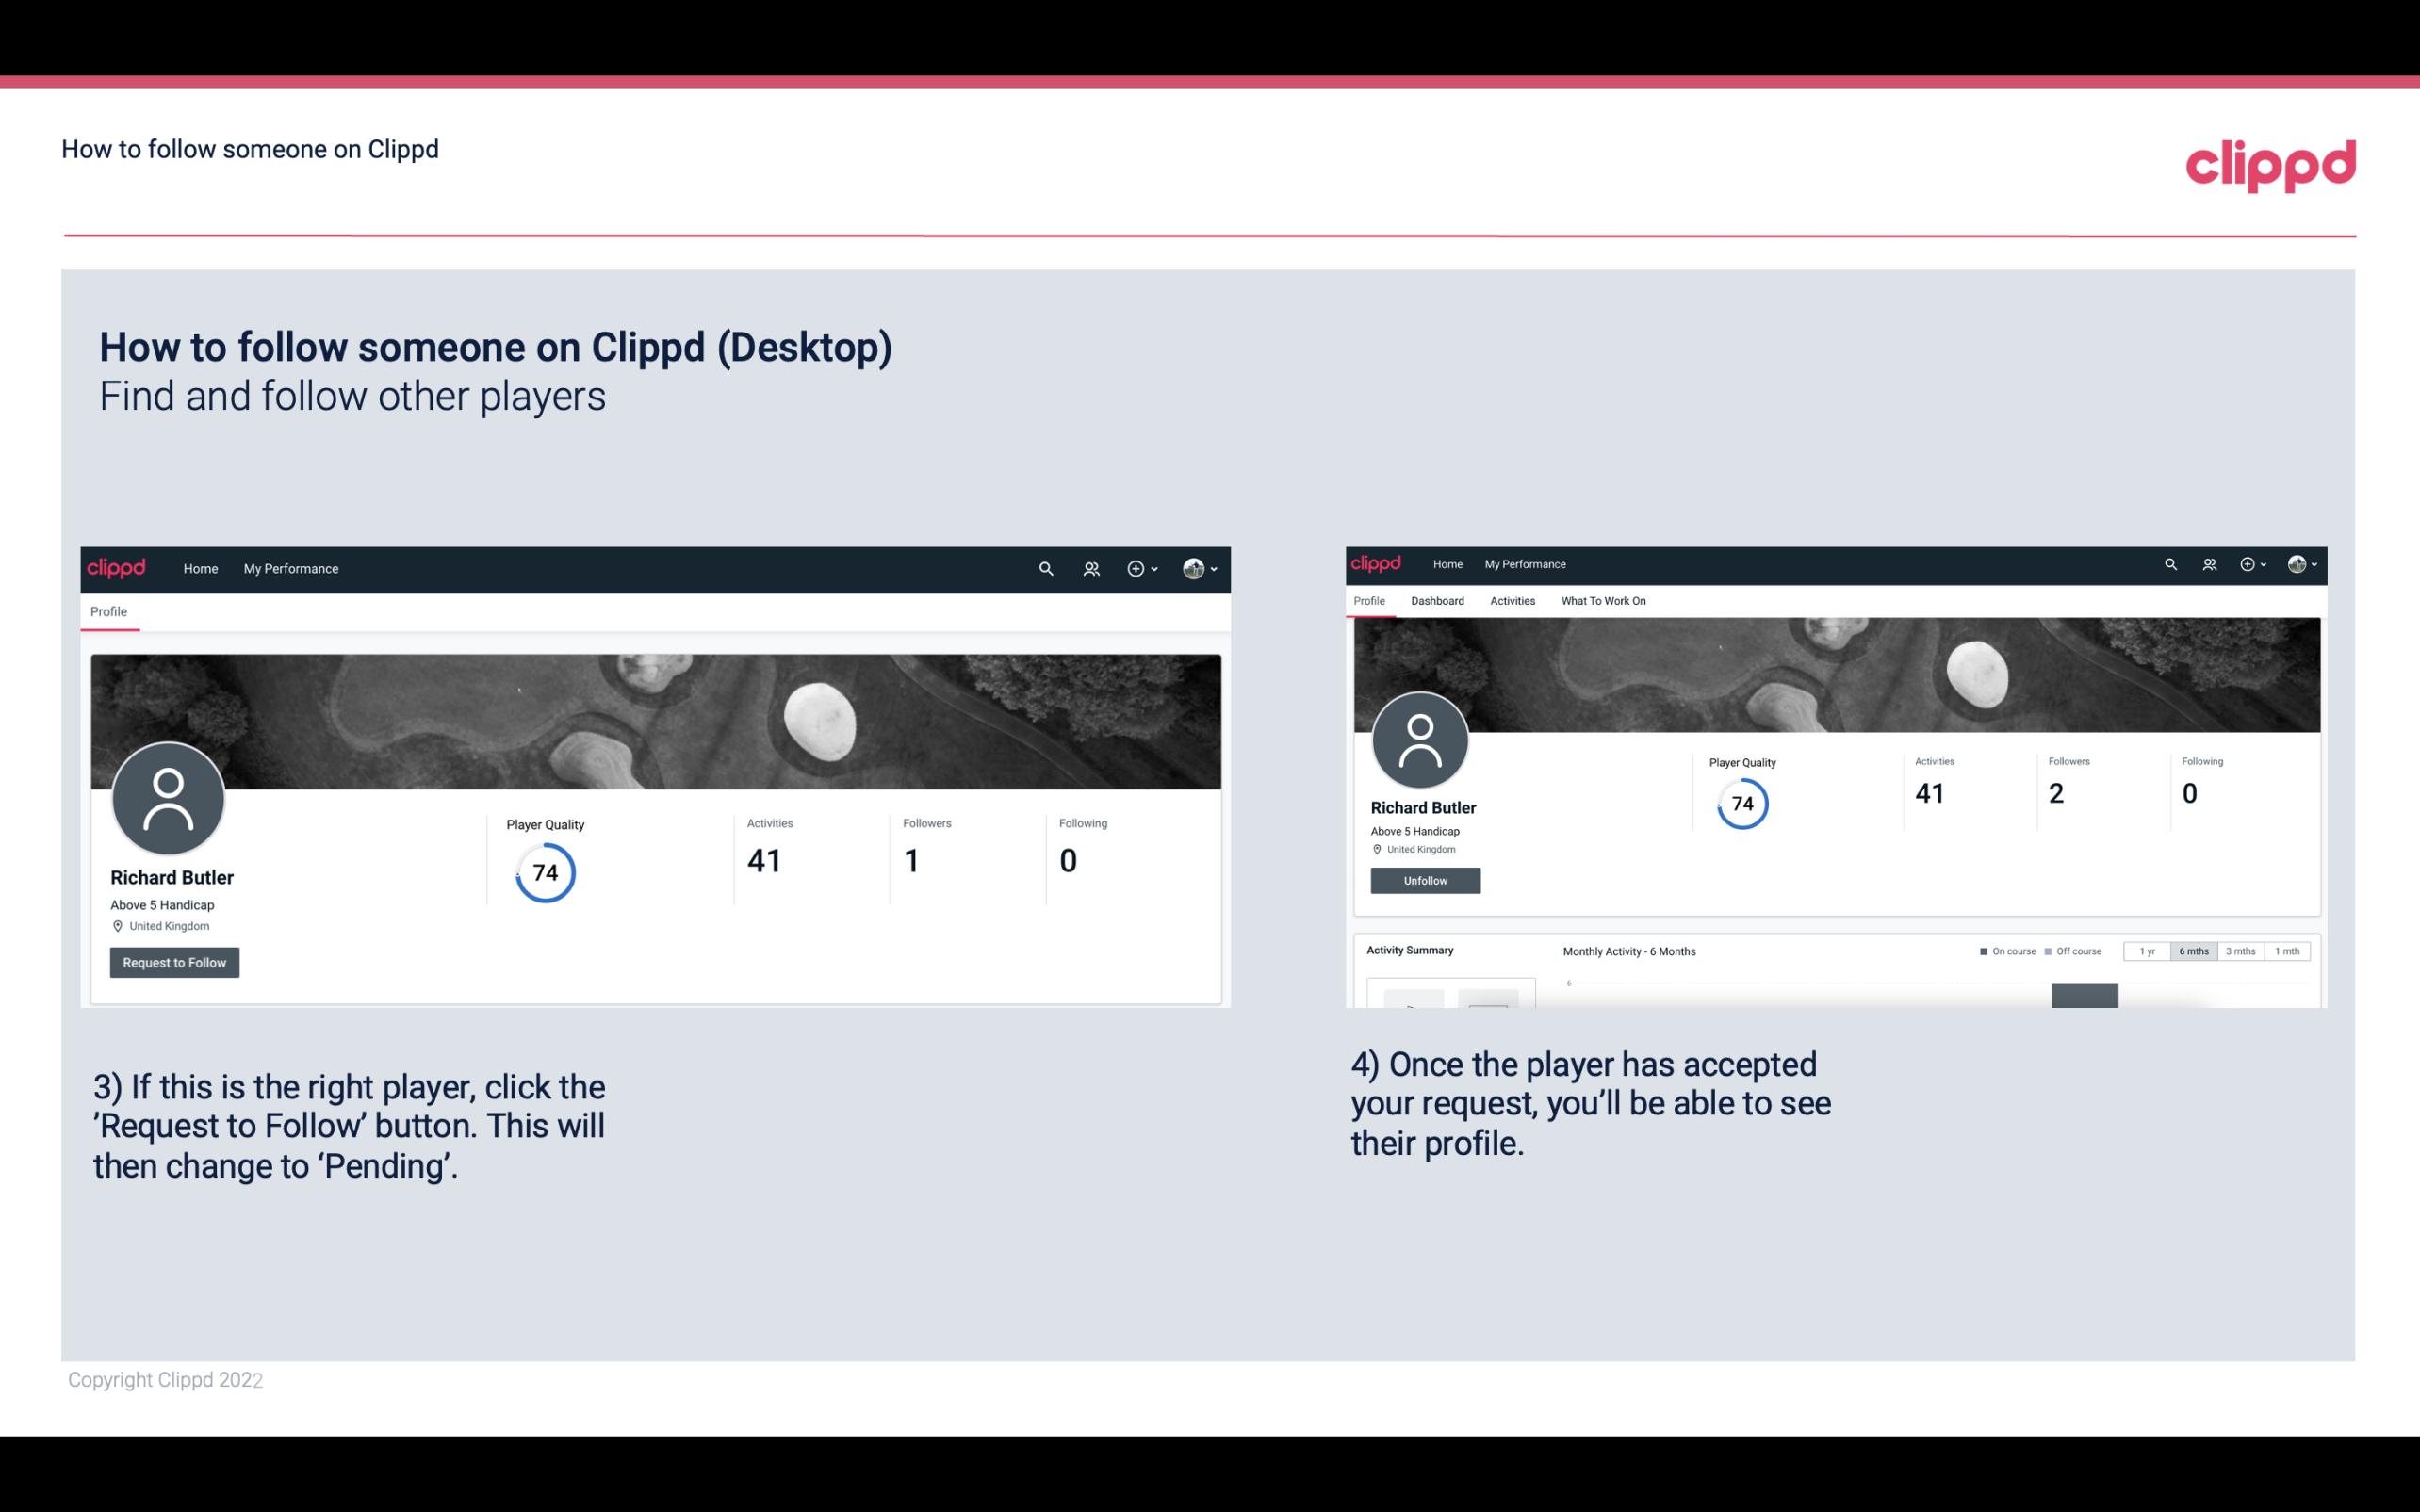Click the location pin icon on profile
Viewport: 2420px width, 1512px height.
117,925
